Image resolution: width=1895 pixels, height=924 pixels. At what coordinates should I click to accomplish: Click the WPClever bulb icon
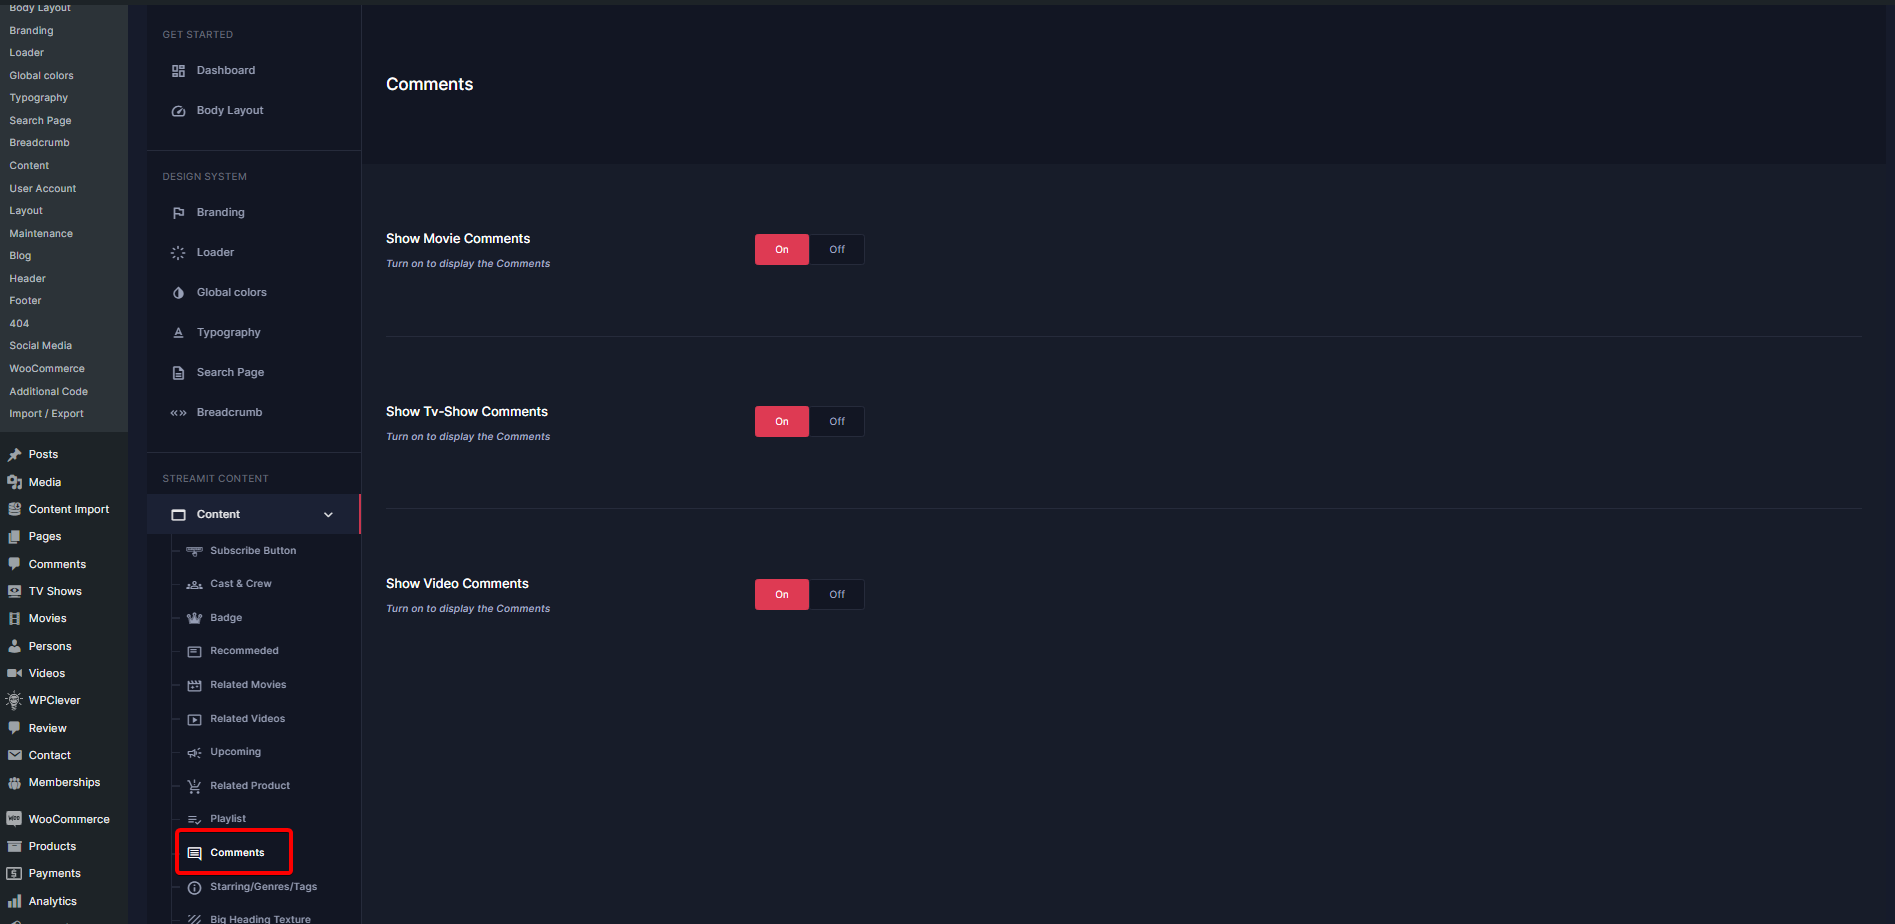coord(14,701)
